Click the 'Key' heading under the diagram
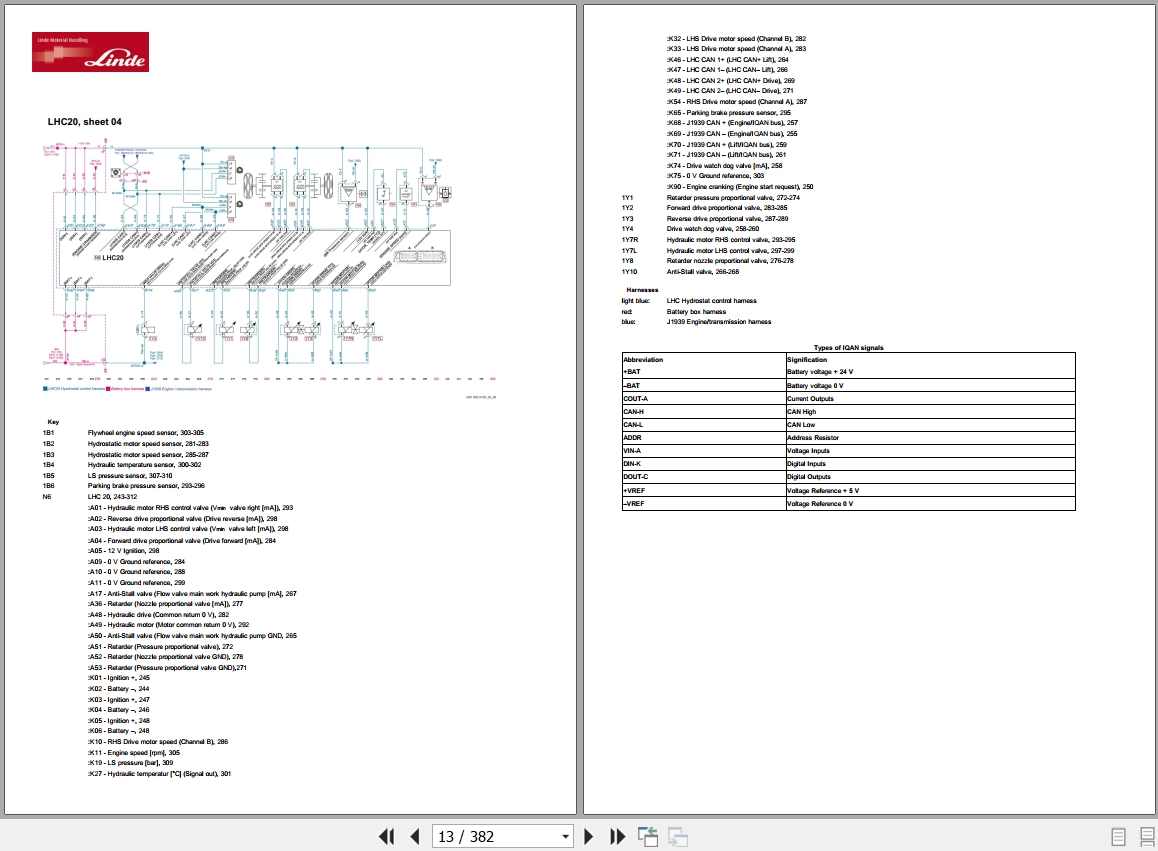 coord(53,422)
